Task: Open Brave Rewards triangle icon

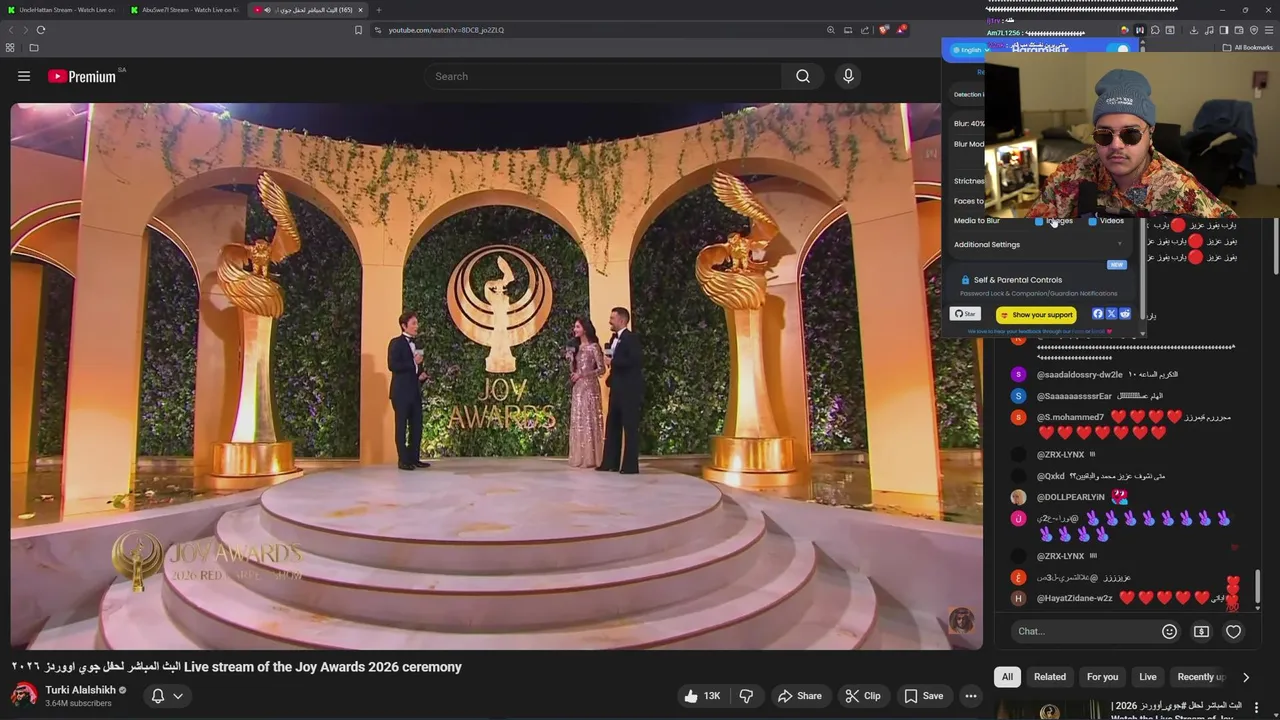Action: pos(901,30)
